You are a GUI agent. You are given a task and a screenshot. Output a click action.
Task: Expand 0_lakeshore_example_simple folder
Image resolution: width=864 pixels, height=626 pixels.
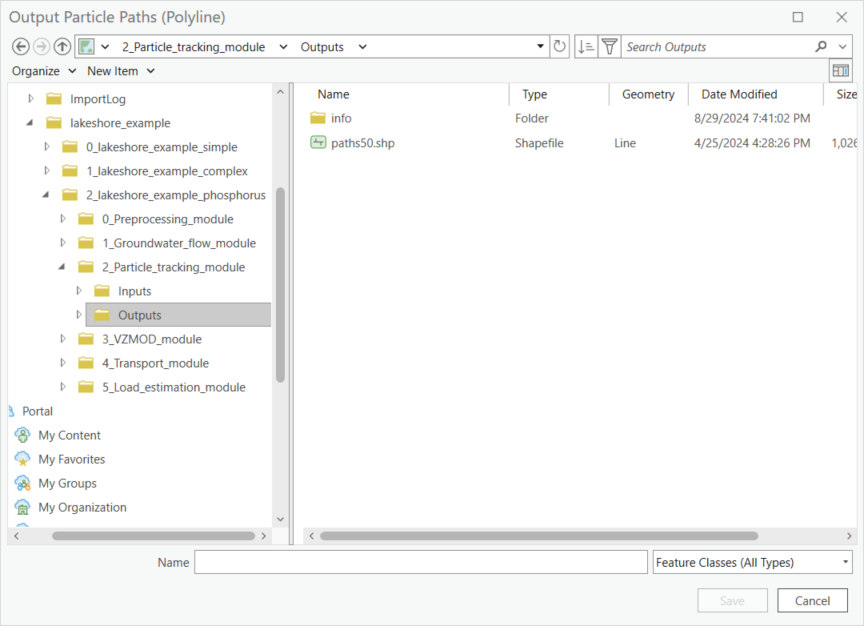point(47,147)
